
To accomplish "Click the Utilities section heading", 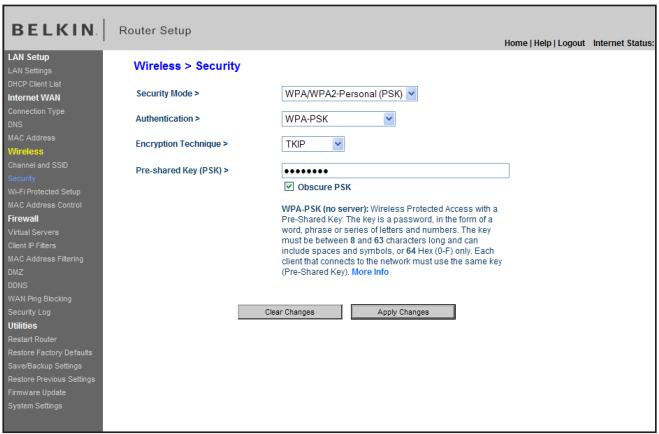I will tap(22, 326).
